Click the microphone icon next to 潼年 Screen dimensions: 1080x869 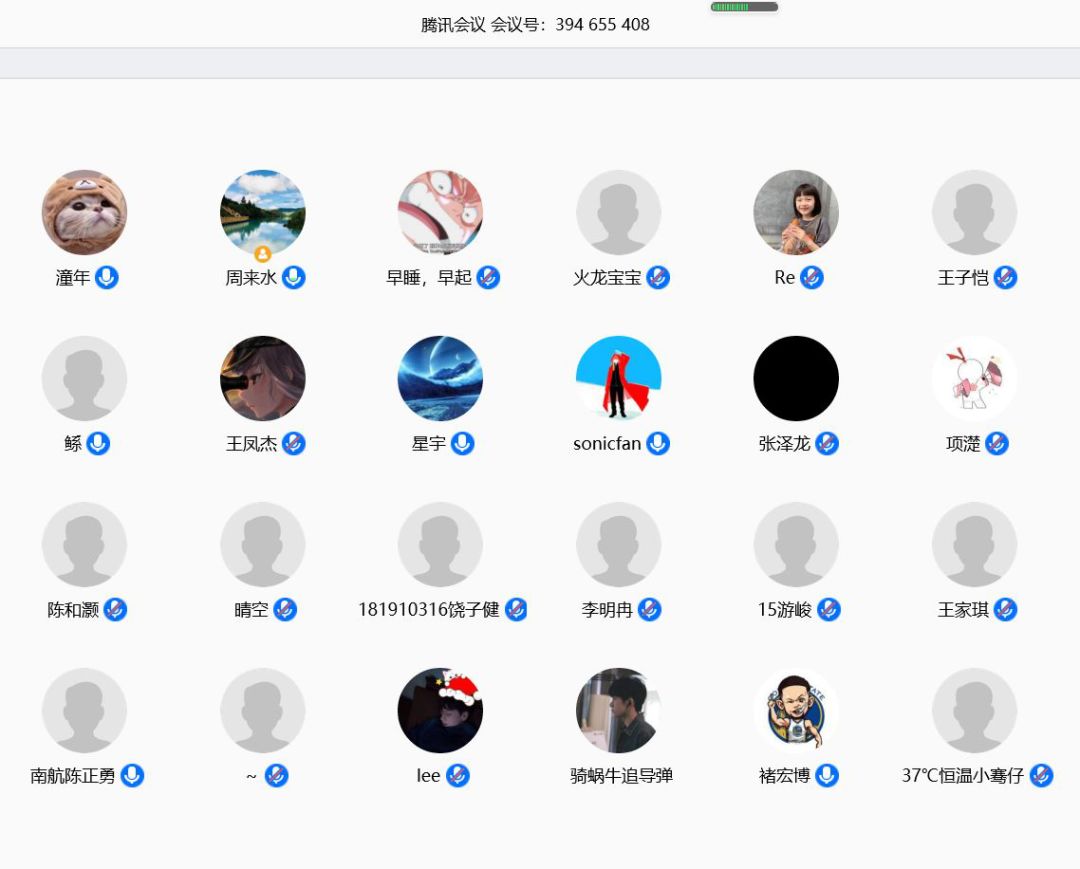[107, 278]
